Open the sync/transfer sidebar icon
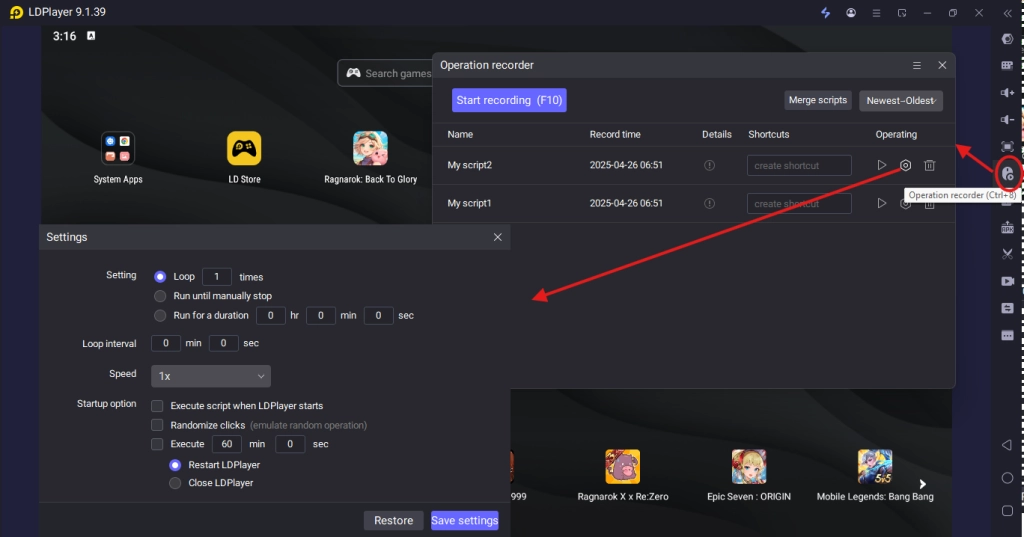Screen dimensions: 1024x537 coord(1008,308)
